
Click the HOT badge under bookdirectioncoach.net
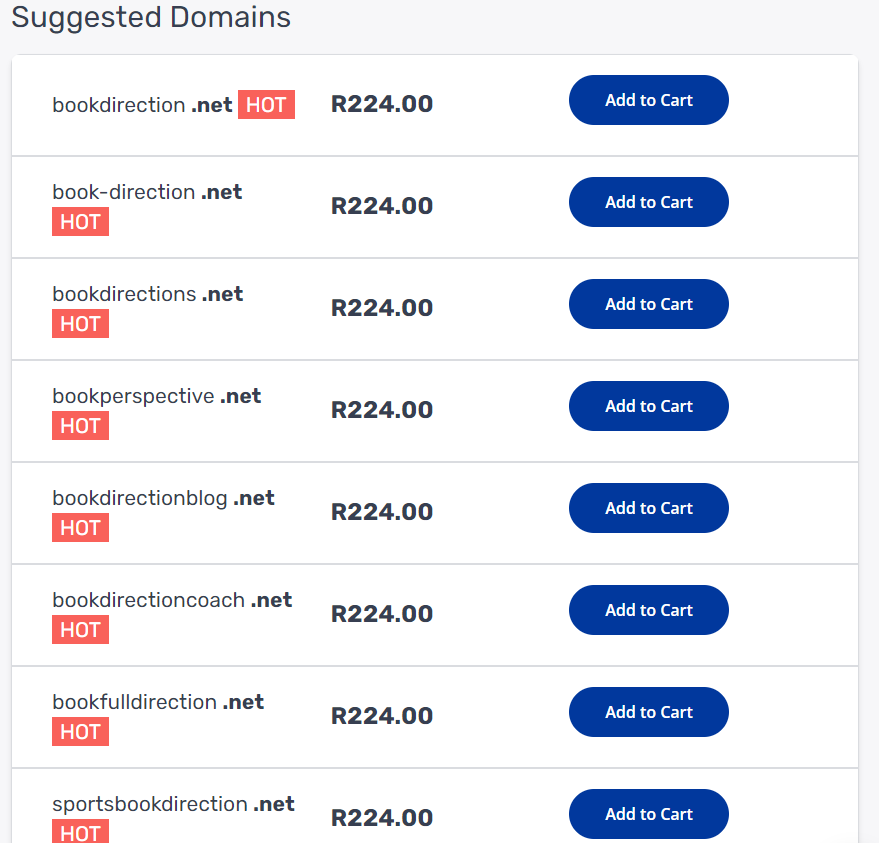click(80, 630)
